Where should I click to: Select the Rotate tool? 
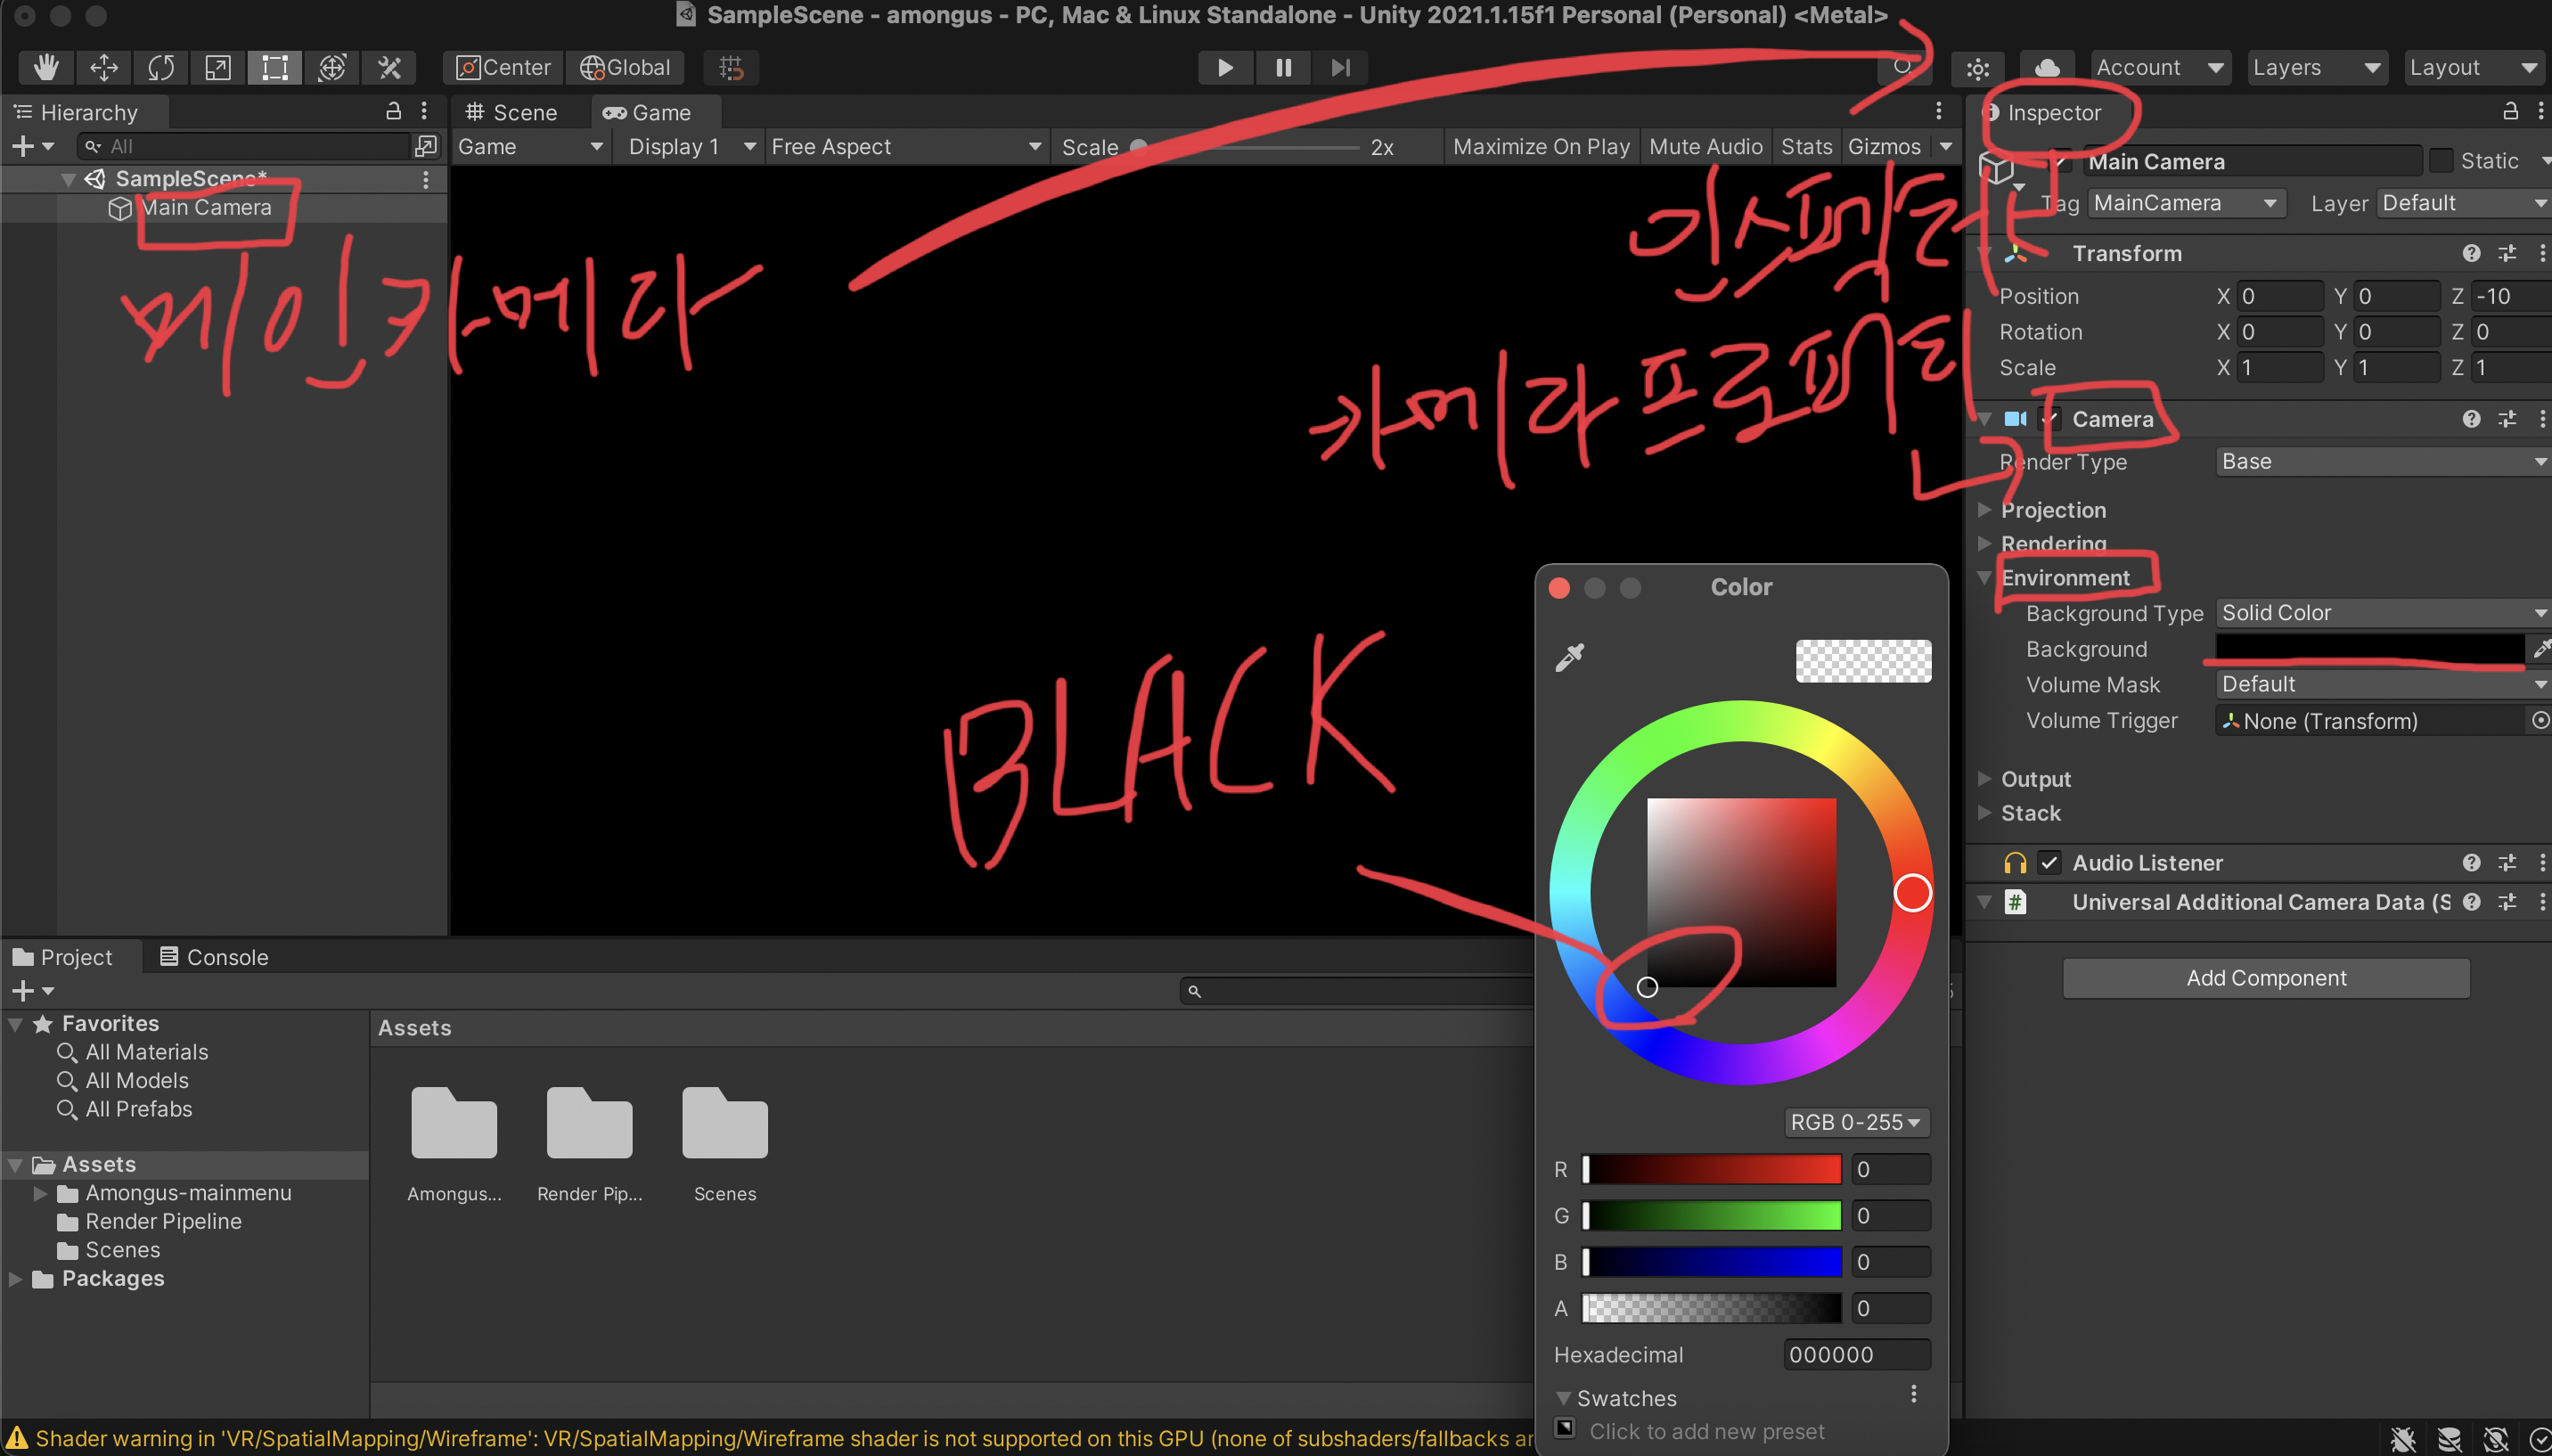pos(160,67)
